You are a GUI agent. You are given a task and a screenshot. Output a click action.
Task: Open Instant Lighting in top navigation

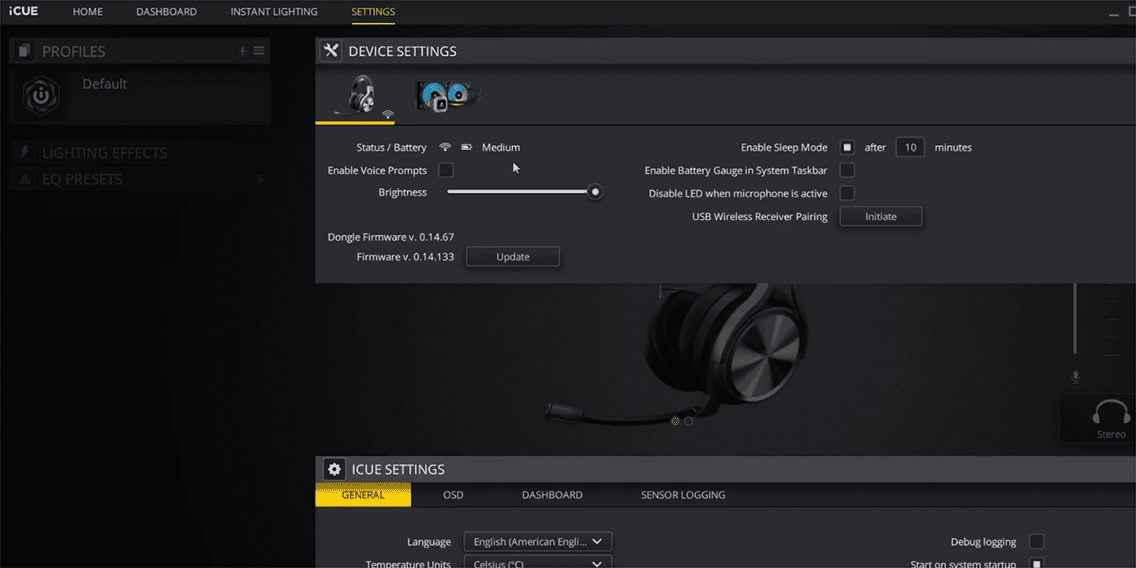coord(274,12)
